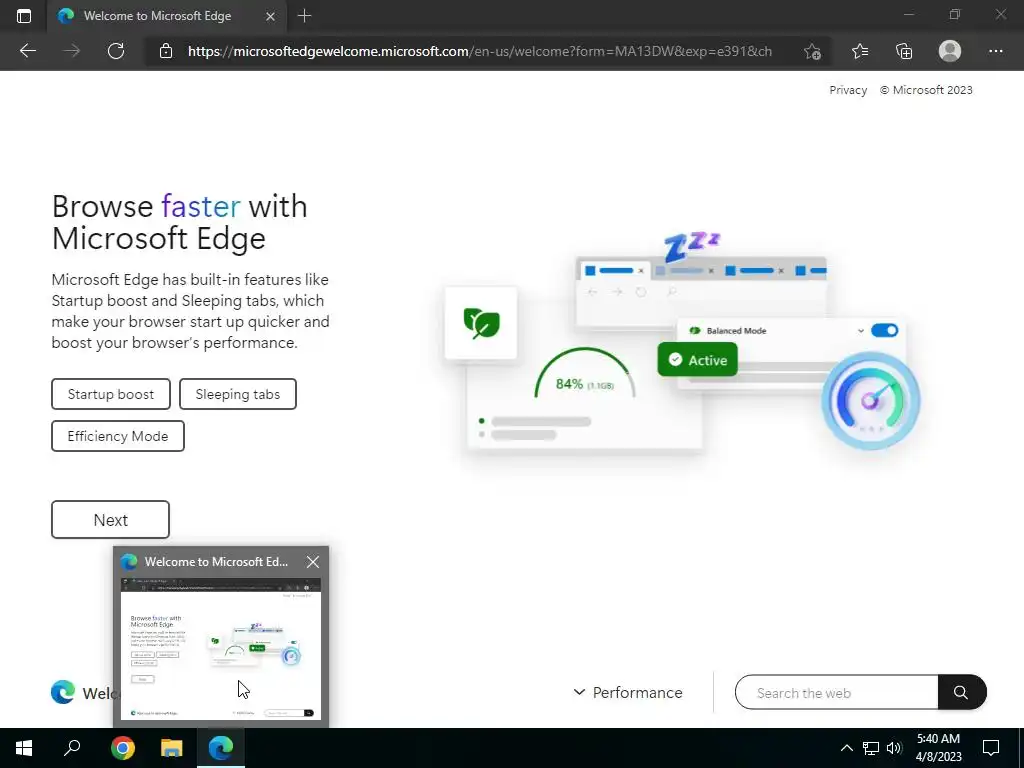Click the Next button
The image size is (1024, 768).
click(110, 520)
